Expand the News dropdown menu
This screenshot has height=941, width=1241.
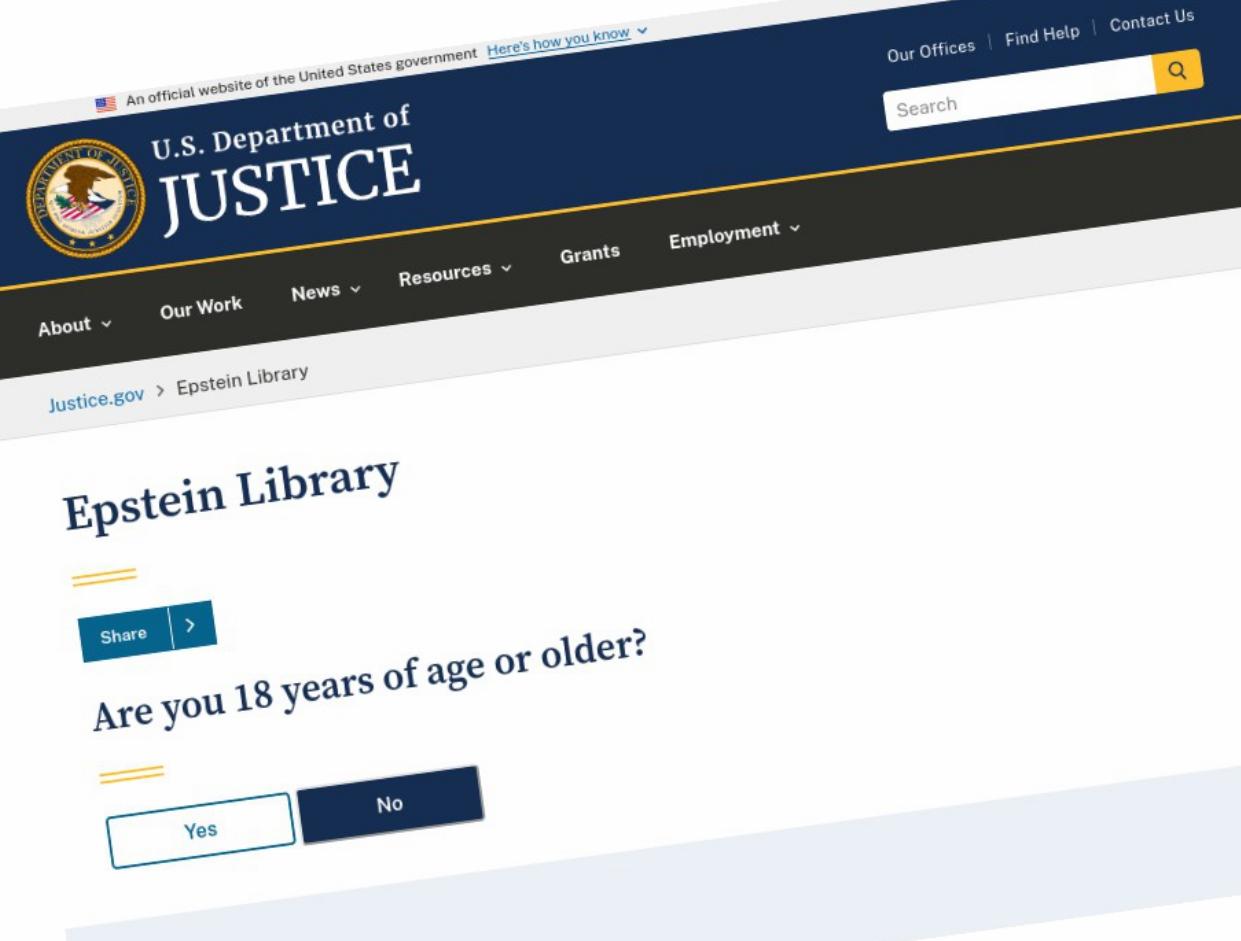(x=325, y=290)
